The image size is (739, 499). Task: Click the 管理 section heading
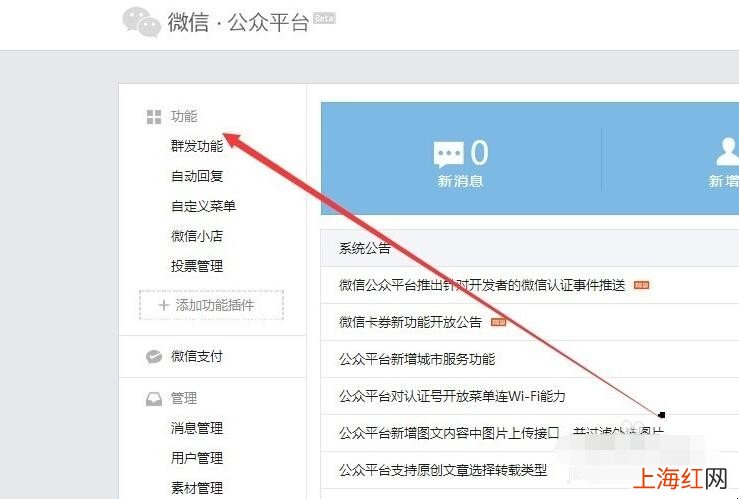pos(184,399)
